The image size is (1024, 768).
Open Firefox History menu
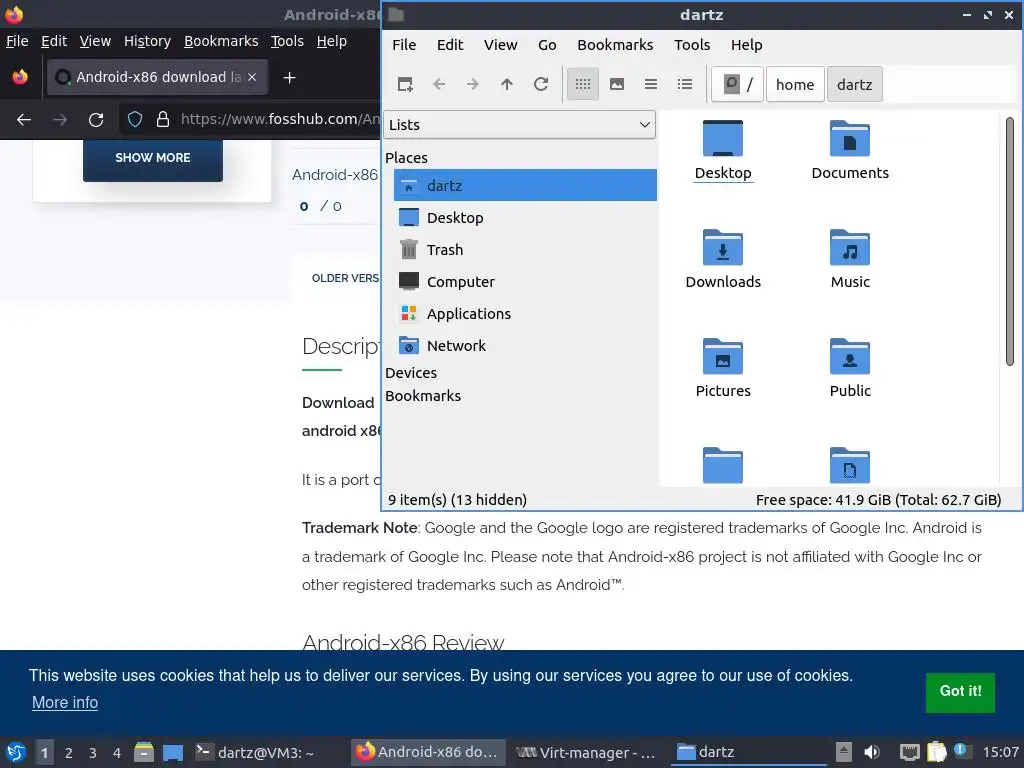(x=147, y=41)
